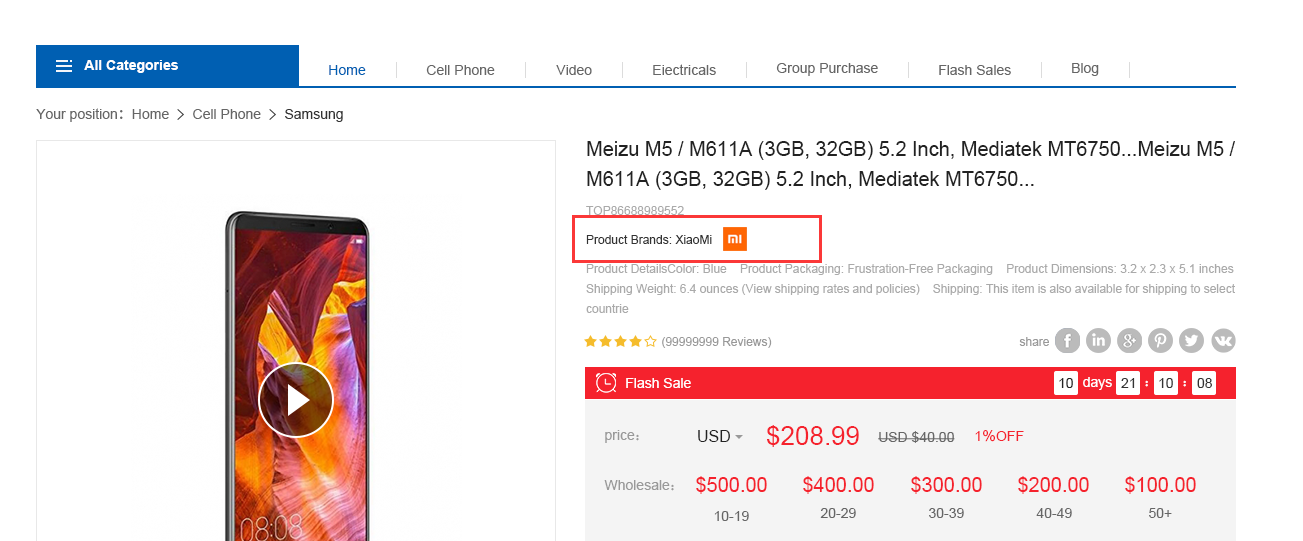This screenshot has height=541, width=1303.
Task: Open the All Categories hamburger menu icon
Action: [x=64, y=66]
